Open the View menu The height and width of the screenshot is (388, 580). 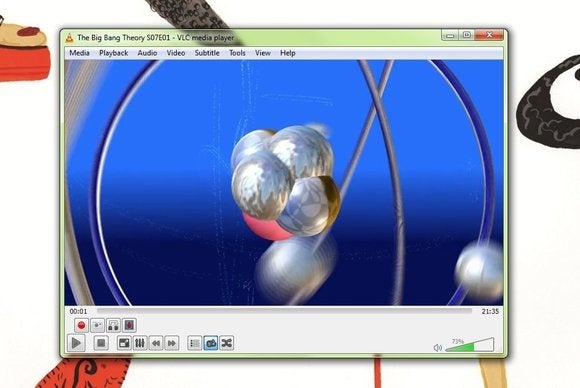point(263,53)
